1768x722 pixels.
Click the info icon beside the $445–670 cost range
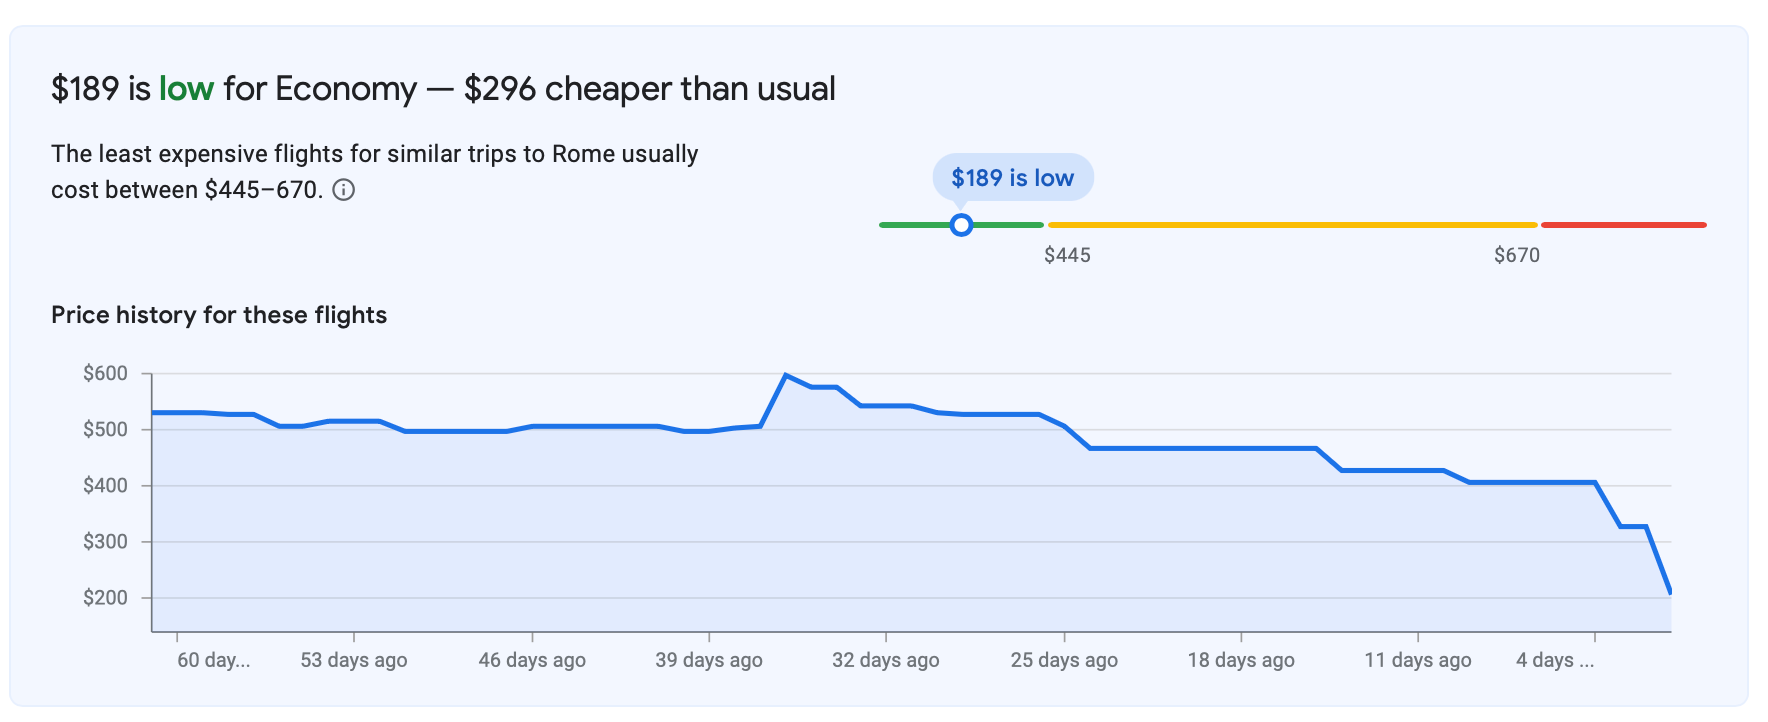pos(343,190)
